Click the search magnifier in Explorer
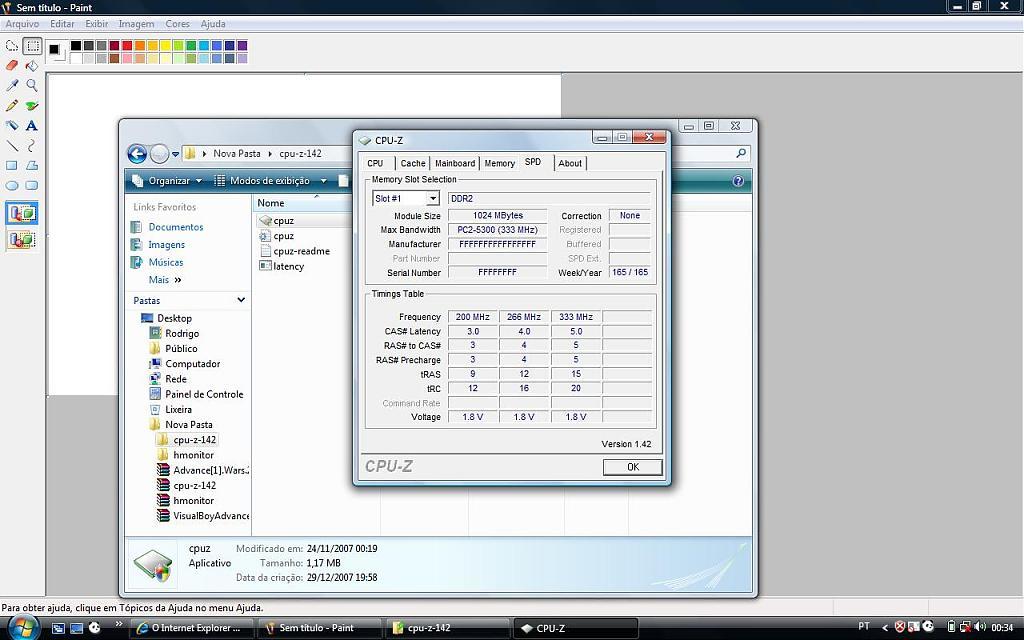The image size is (1024, 640). 741,153
